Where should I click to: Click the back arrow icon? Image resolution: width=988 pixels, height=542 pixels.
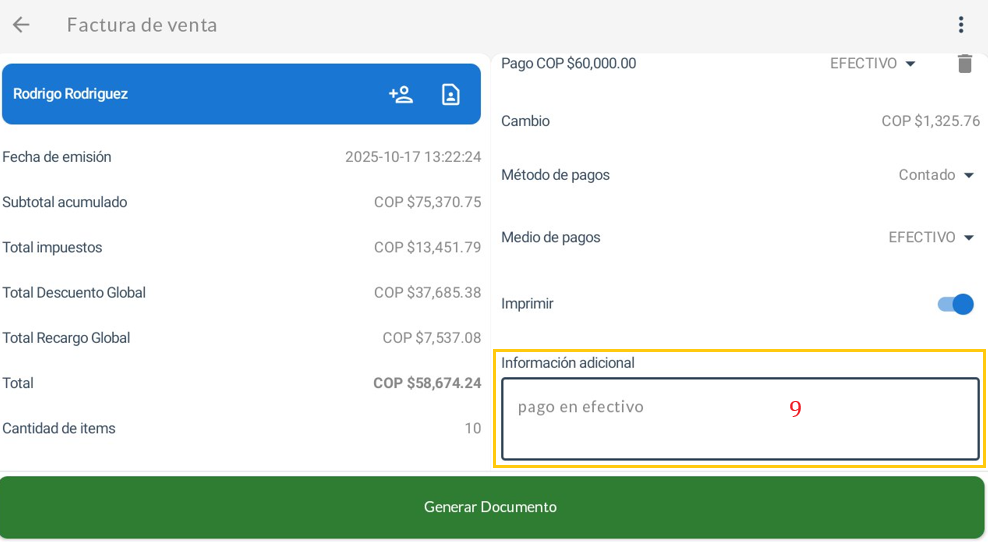point(21,25)
